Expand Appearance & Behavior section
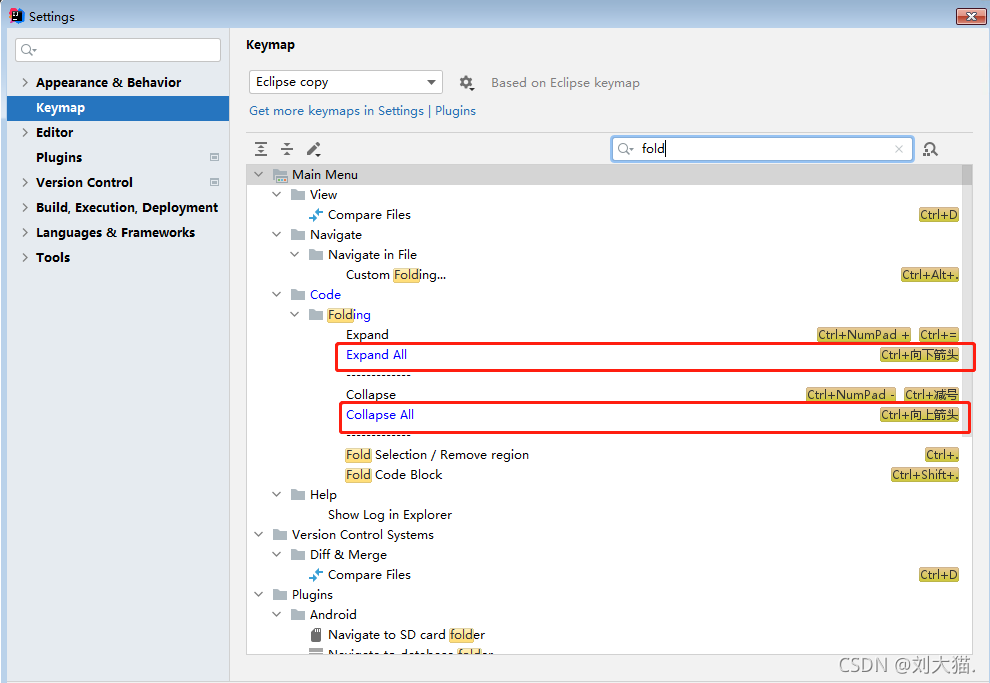The width and height of the screenshot is (990, 683). [25, 82]
